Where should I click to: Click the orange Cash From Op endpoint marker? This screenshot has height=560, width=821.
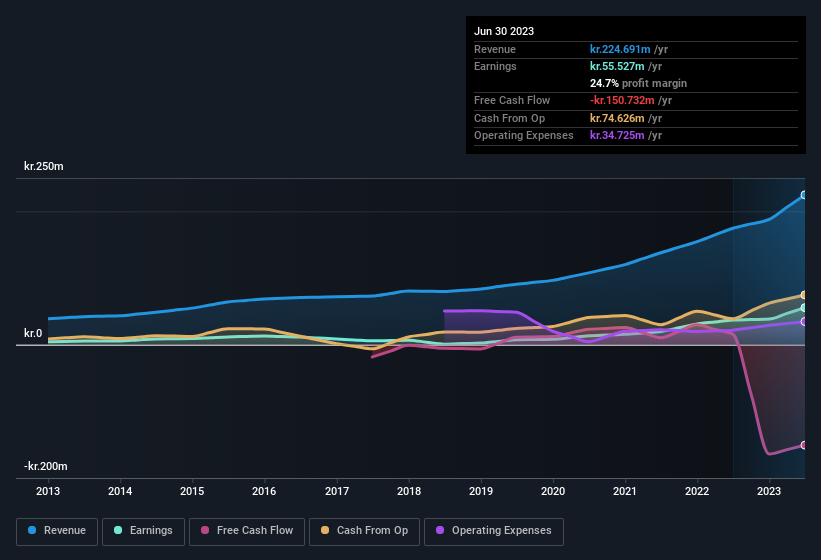click(x=804, y=295)
